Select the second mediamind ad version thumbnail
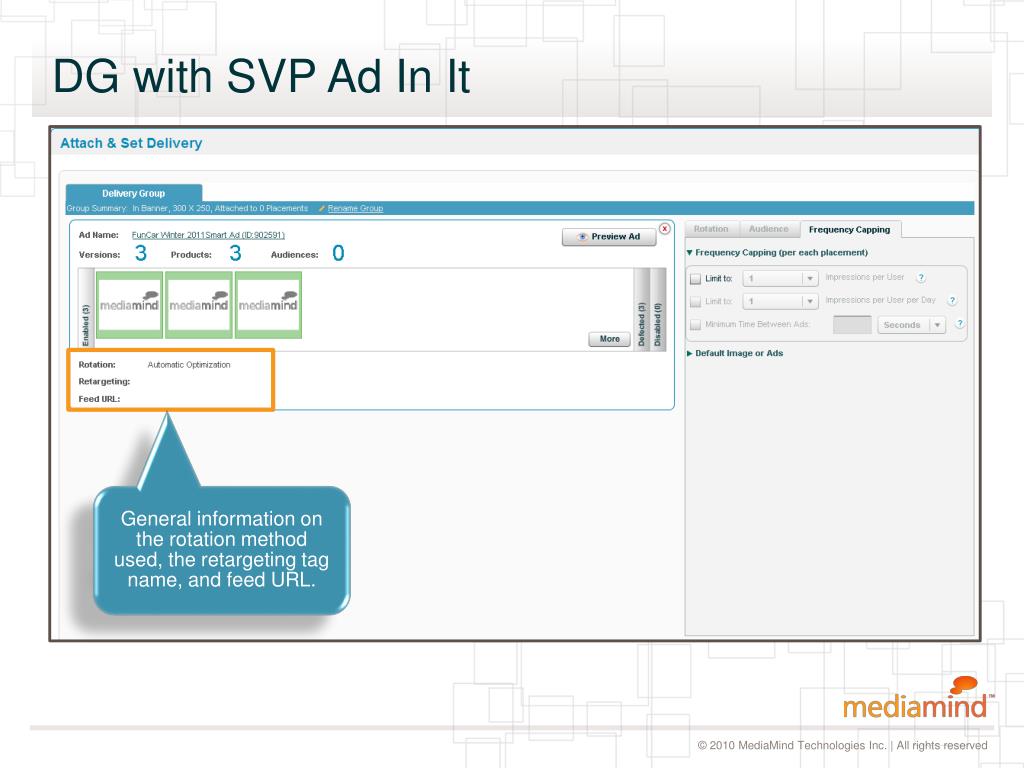Screen dimensions: 1024x768 [199, 305]
